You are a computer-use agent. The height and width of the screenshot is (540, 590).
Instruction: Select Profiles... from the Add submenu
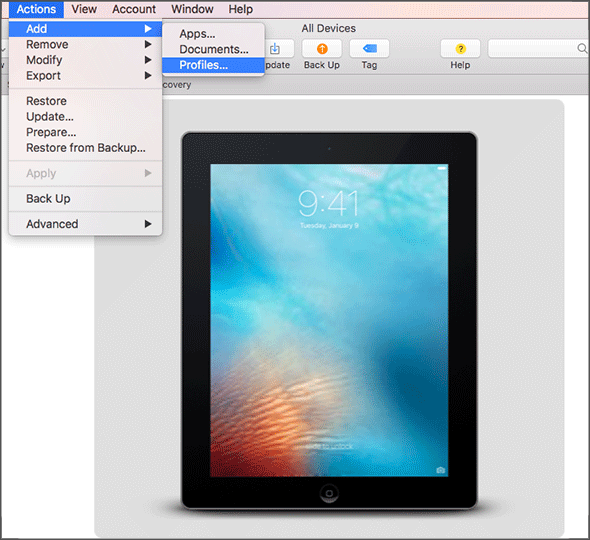(213, 65)
